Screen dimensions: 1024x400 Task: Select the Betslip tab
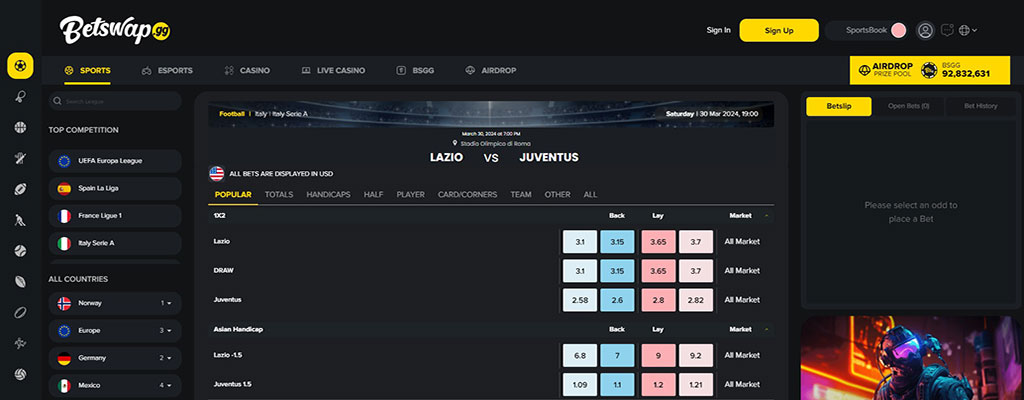click(839, 107)
